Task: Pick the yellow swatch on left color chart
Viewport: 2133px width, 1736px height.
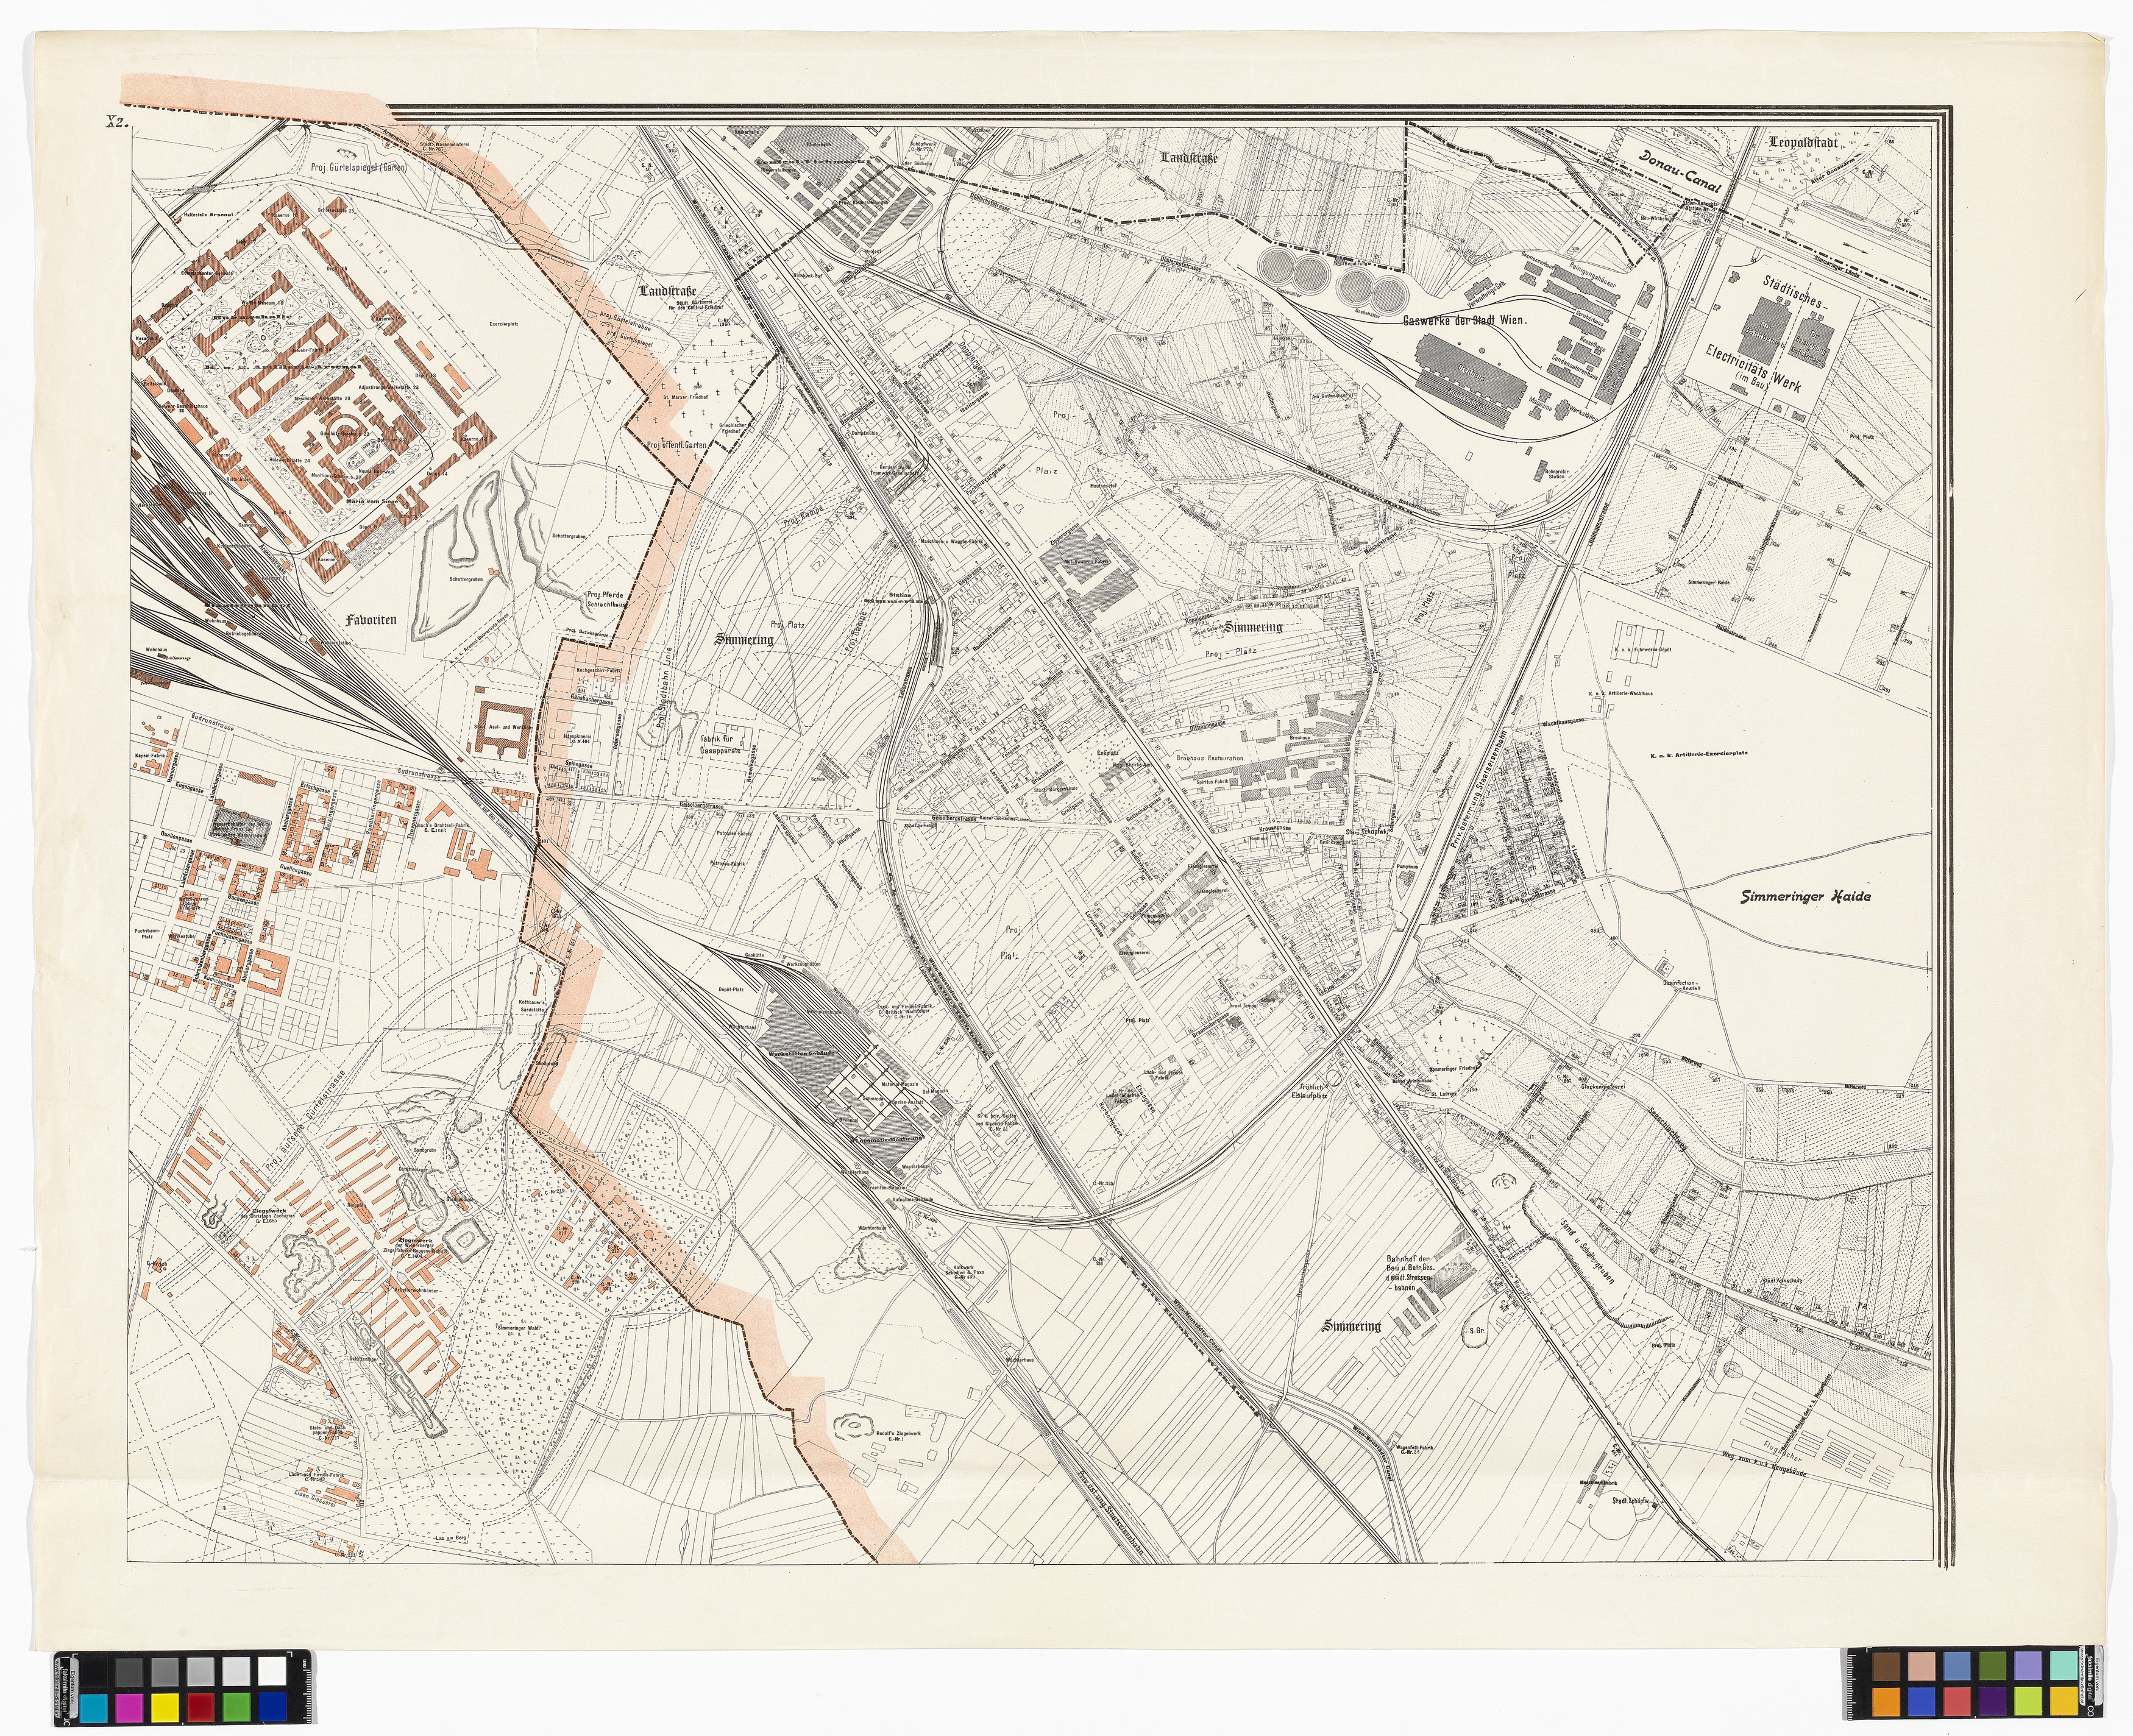Action: coord(165,1709)
